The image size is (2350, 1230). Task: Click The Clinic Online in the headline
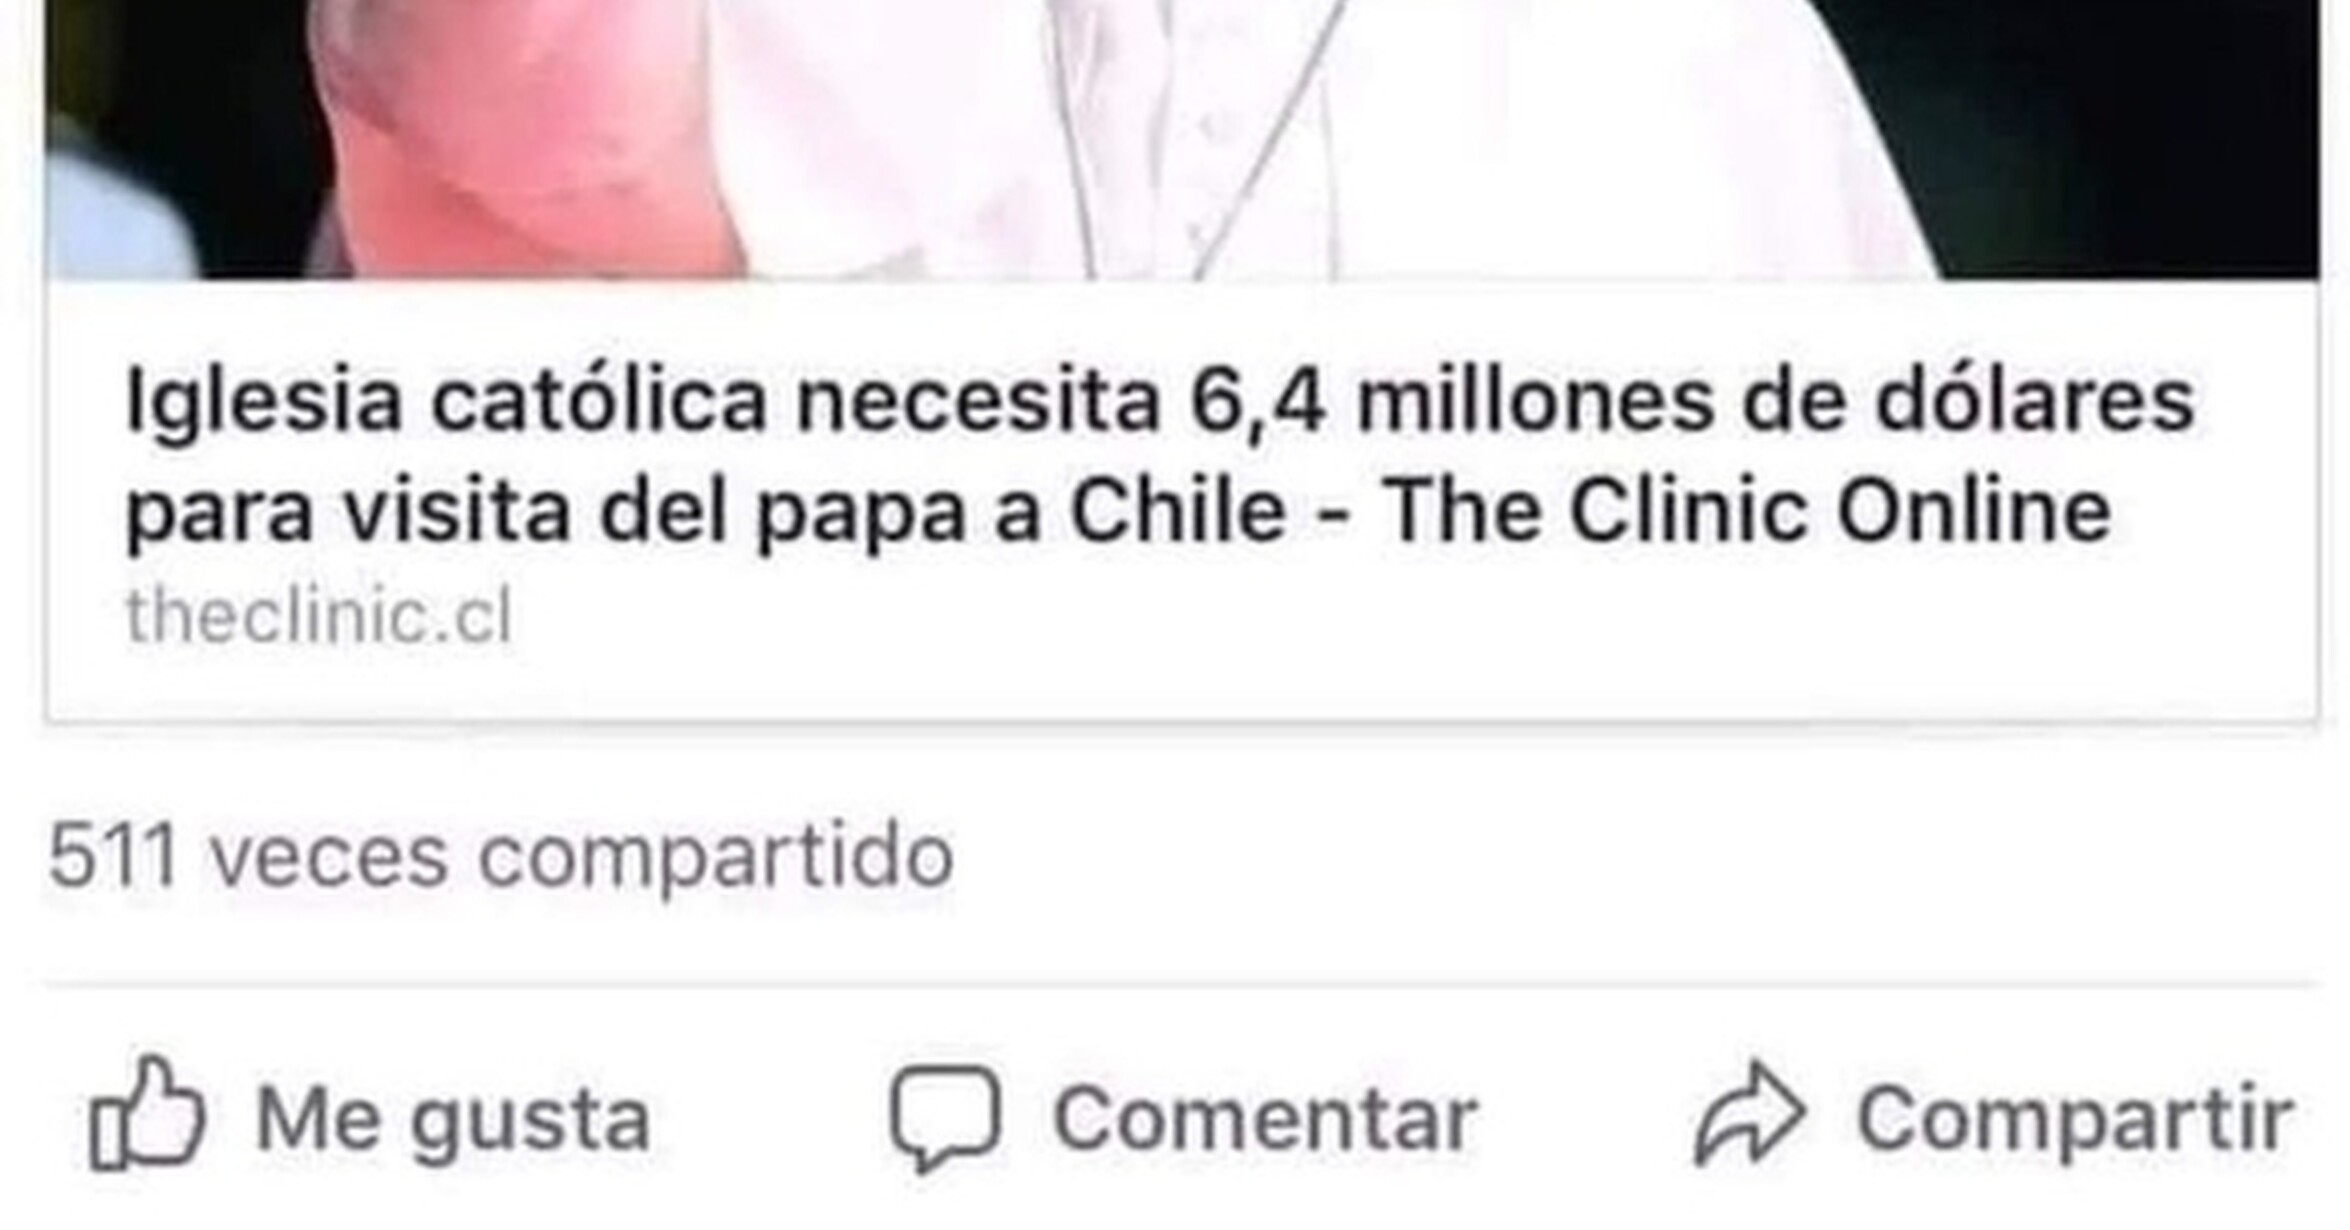pyautogui.click(x=1745, y=511)
